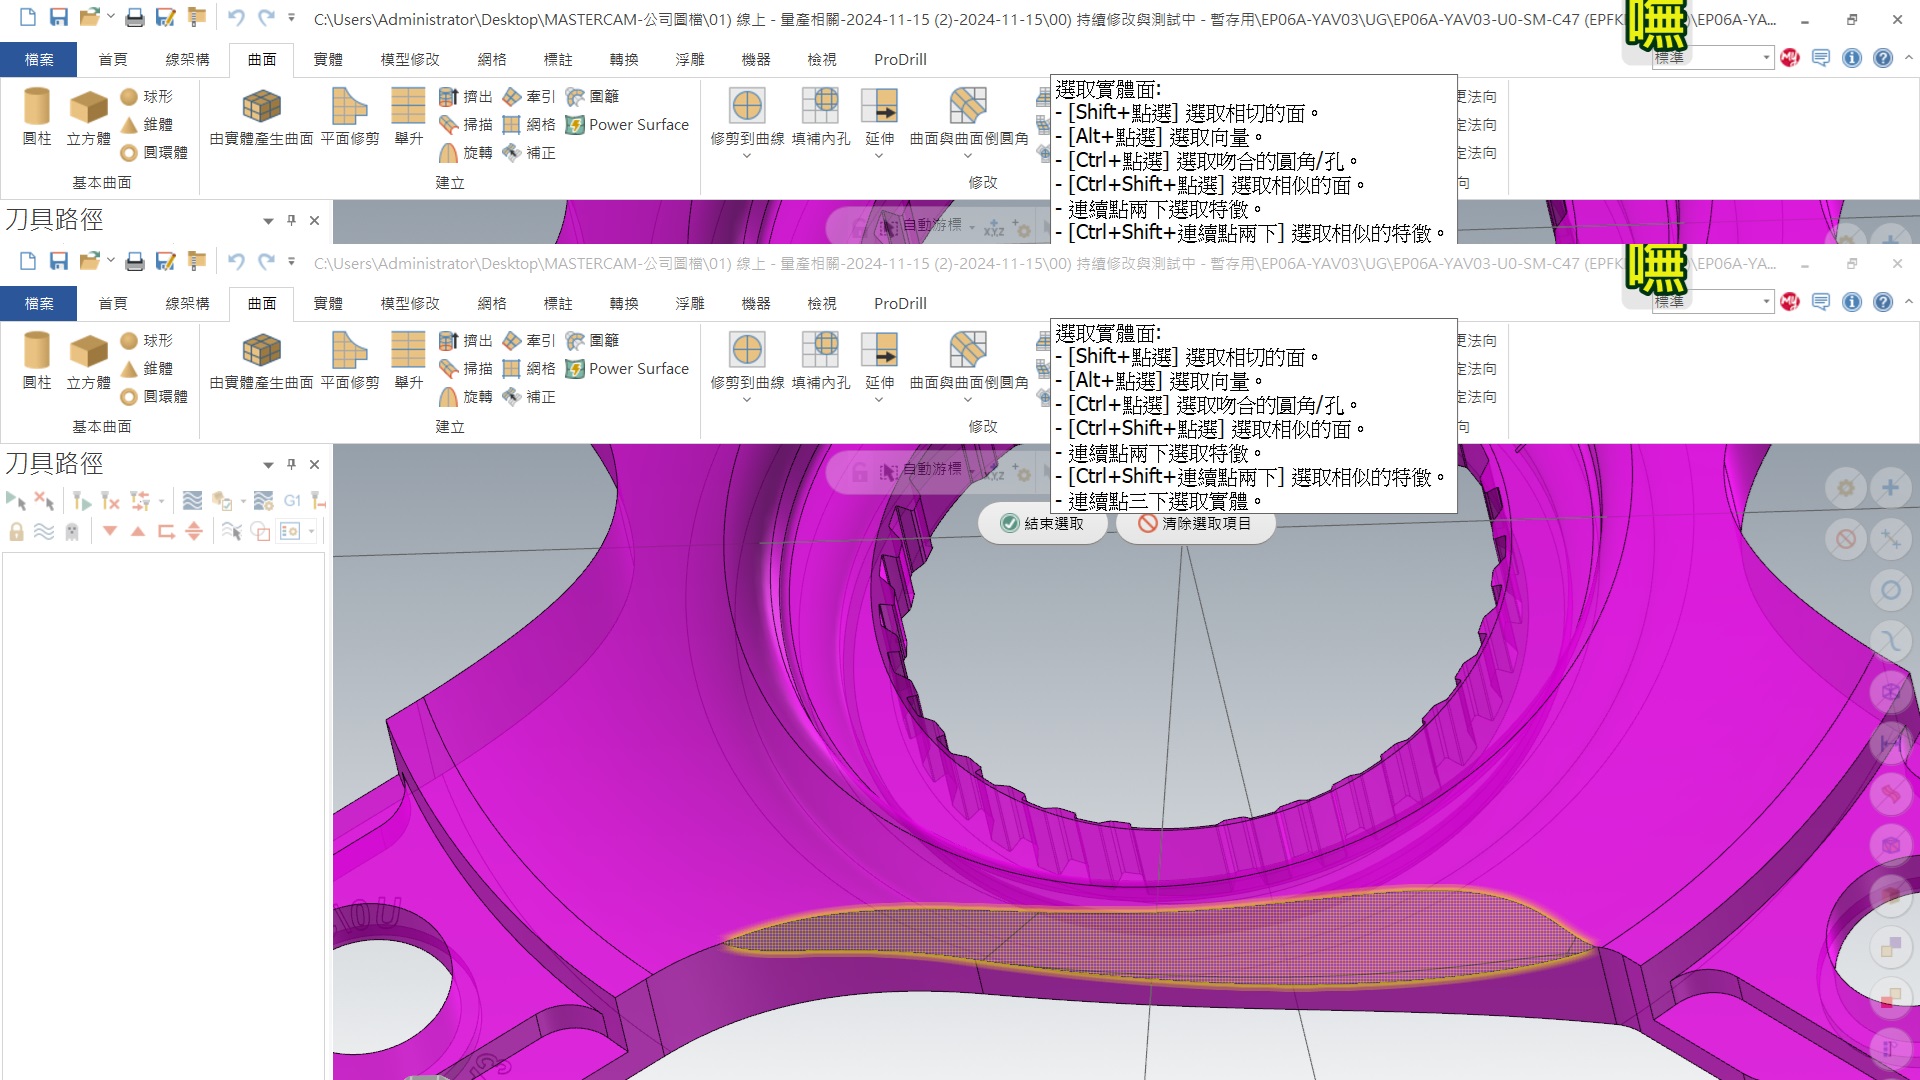
Task: Switch to the 線架構 tab in the lower ribbon
Action: pos(187,303)
